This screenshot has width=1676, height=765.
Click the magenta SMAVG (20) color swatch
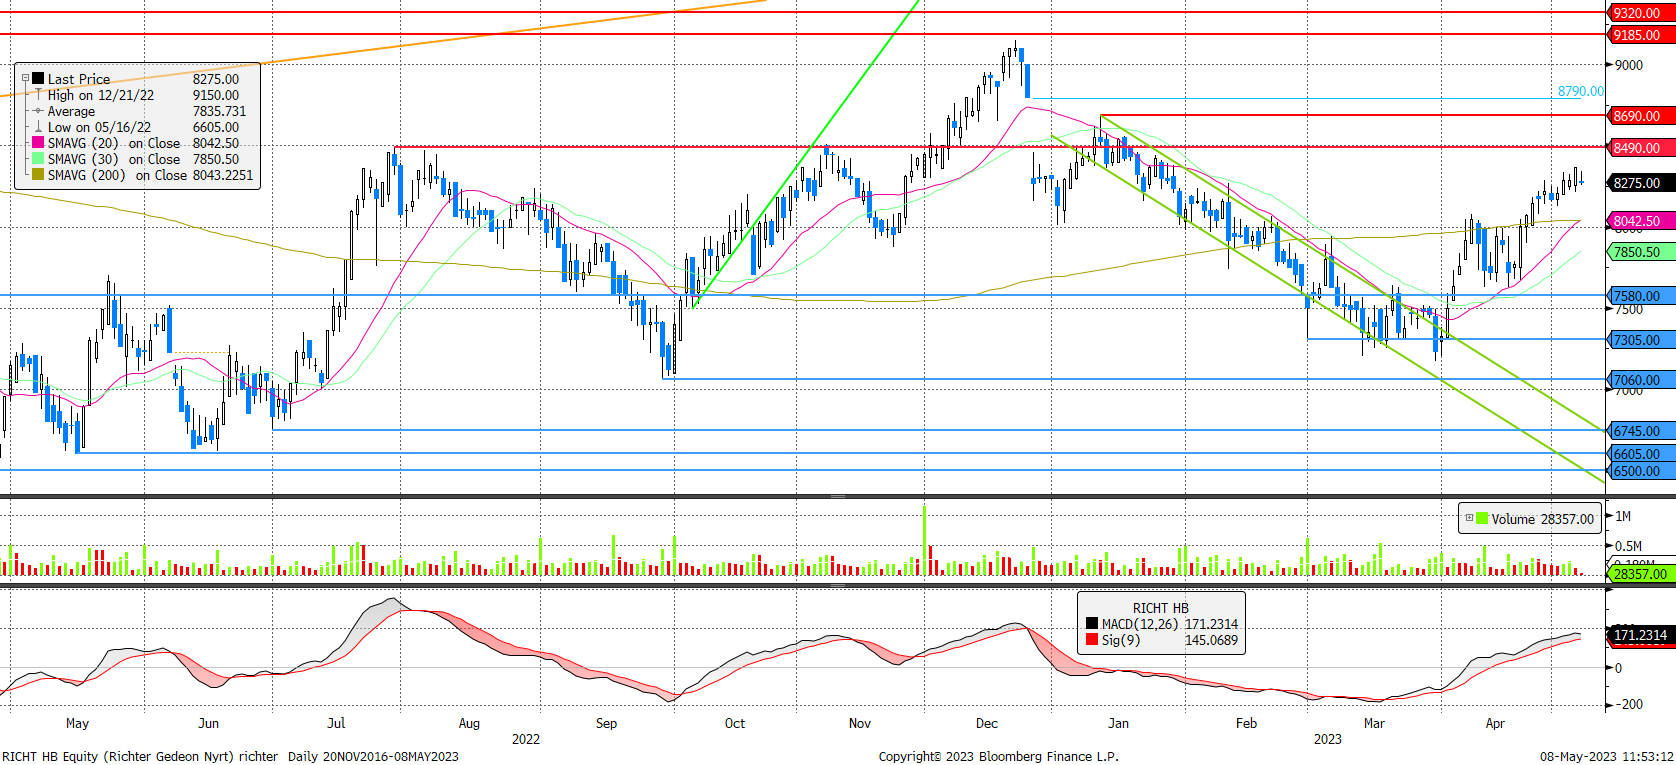click(x=38, y=143)
